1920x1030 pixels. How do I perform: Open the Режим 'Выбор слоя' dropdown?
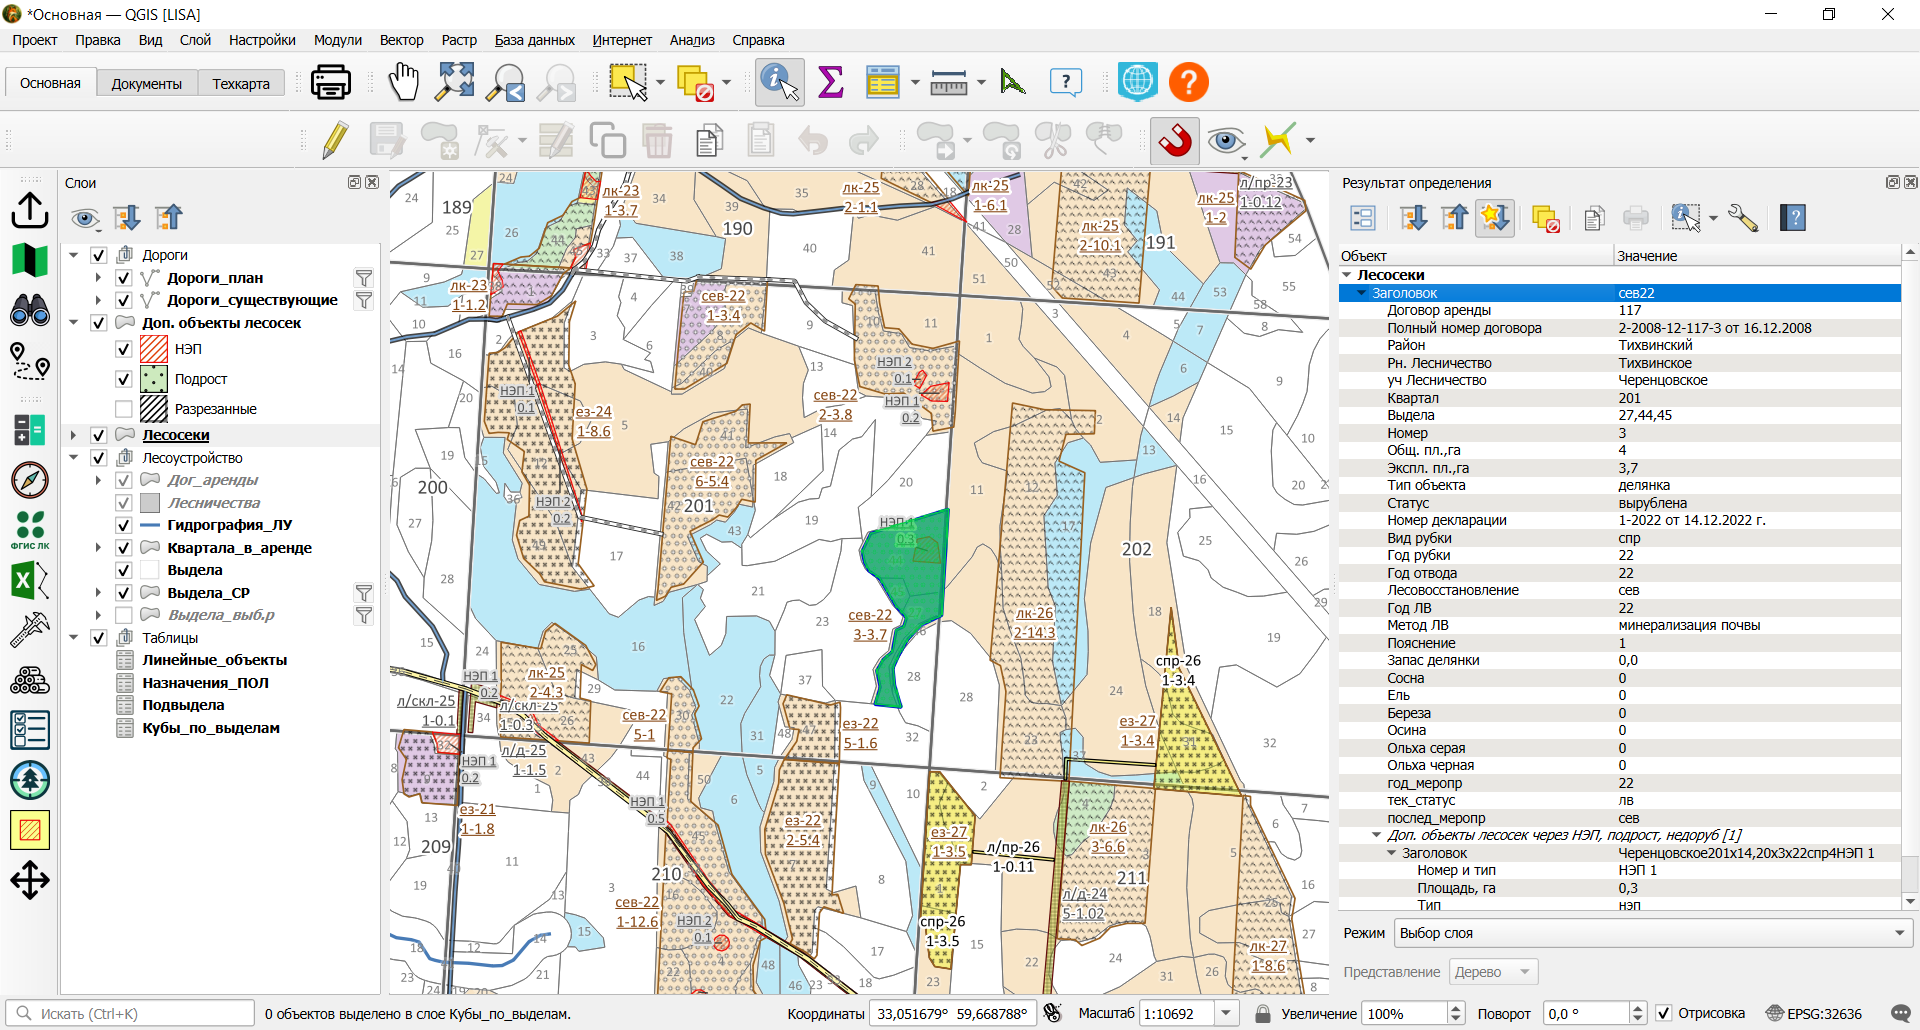(1653, 933)
